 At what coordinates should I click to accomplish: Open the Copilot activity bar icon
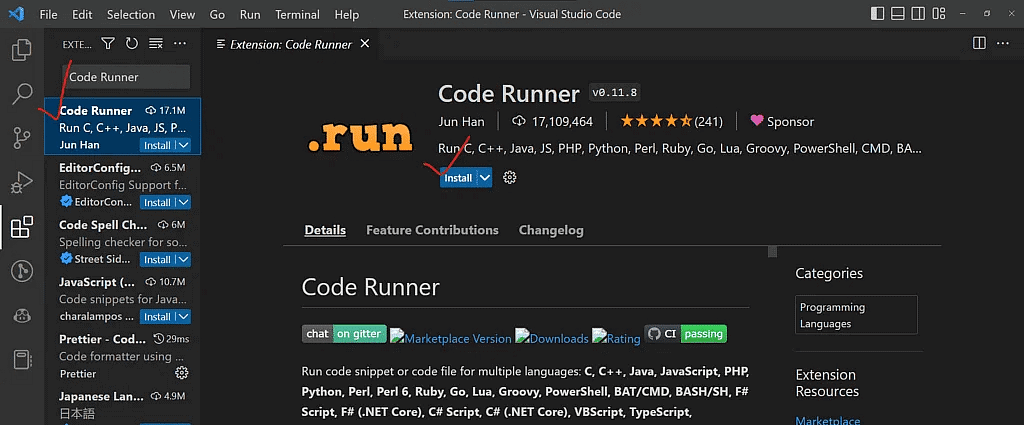[x=22, y=315]
